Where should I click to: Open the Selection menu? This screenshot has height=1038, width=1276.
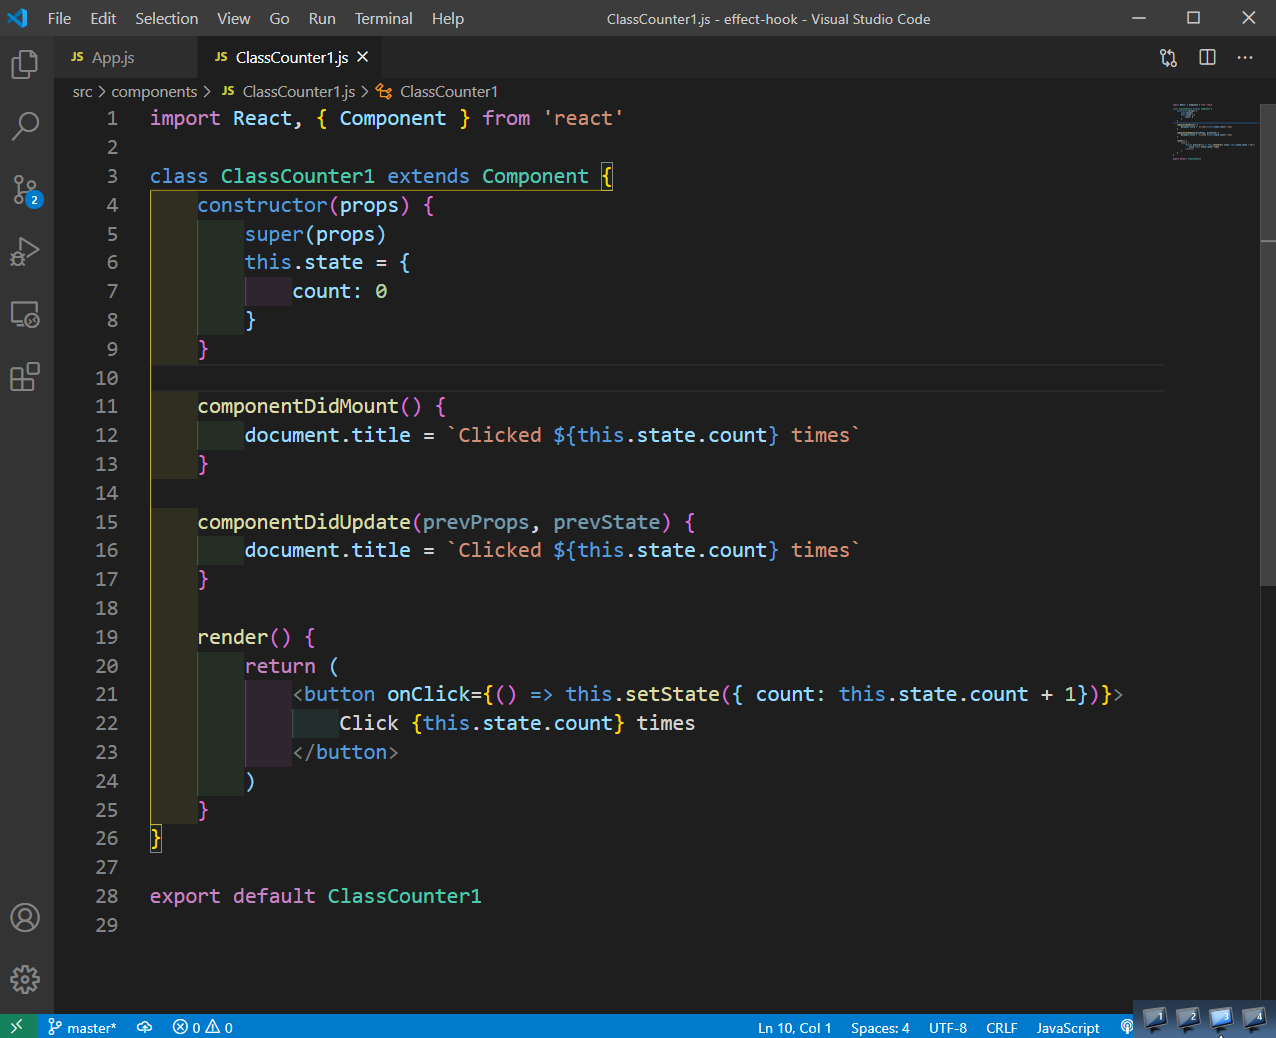[166, 18]
